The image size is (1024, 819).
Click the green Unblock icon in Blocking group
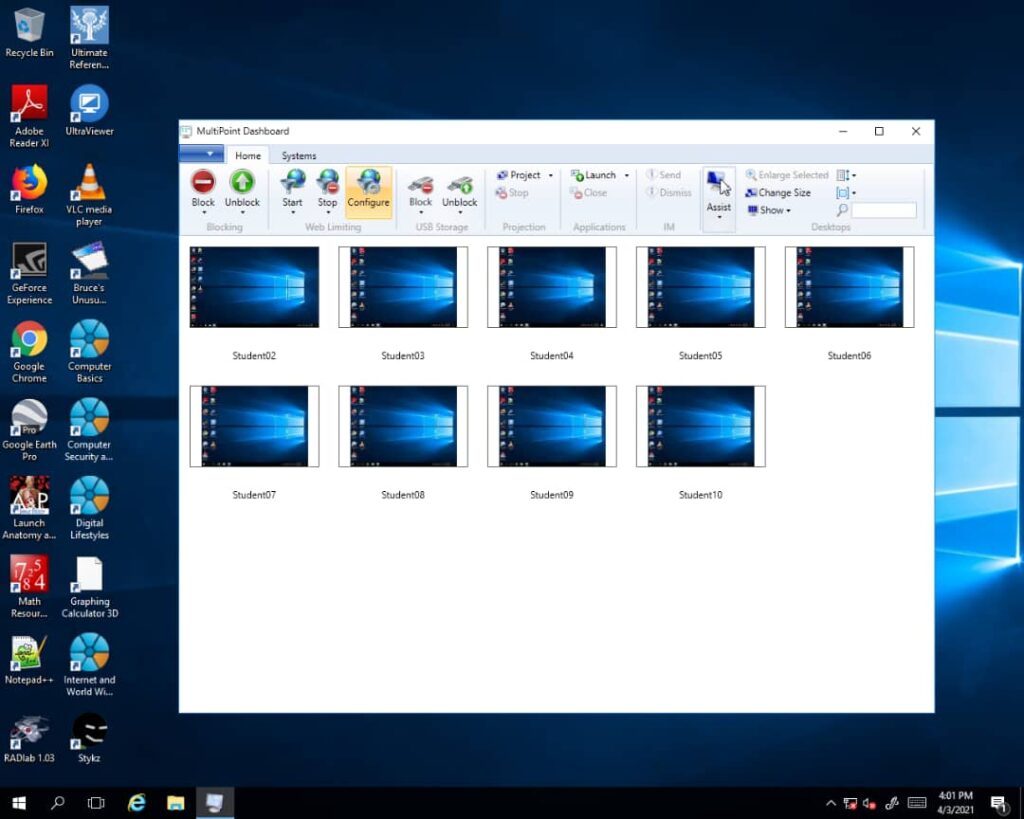point(242,182)
